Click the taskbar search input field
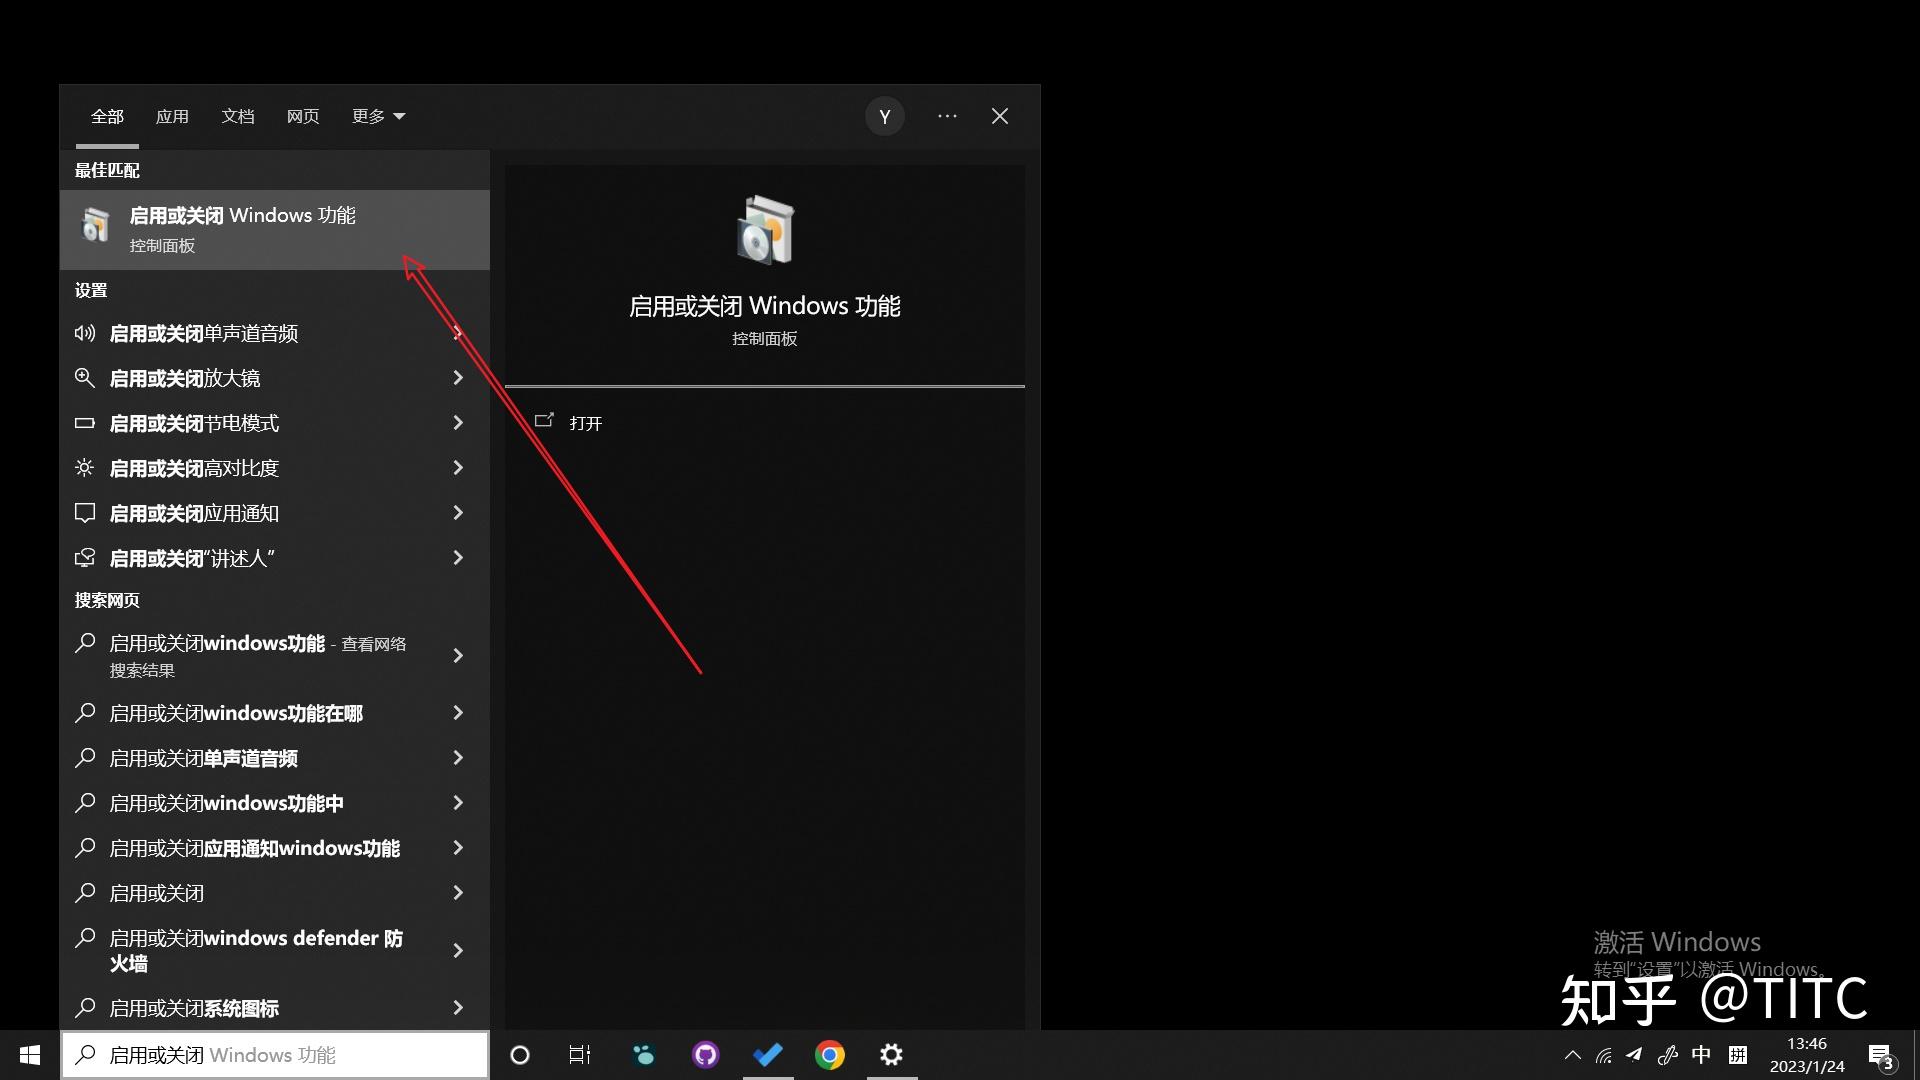Image resolution: width=1920 pixels, height=1080 pixels. point(275,1055)
